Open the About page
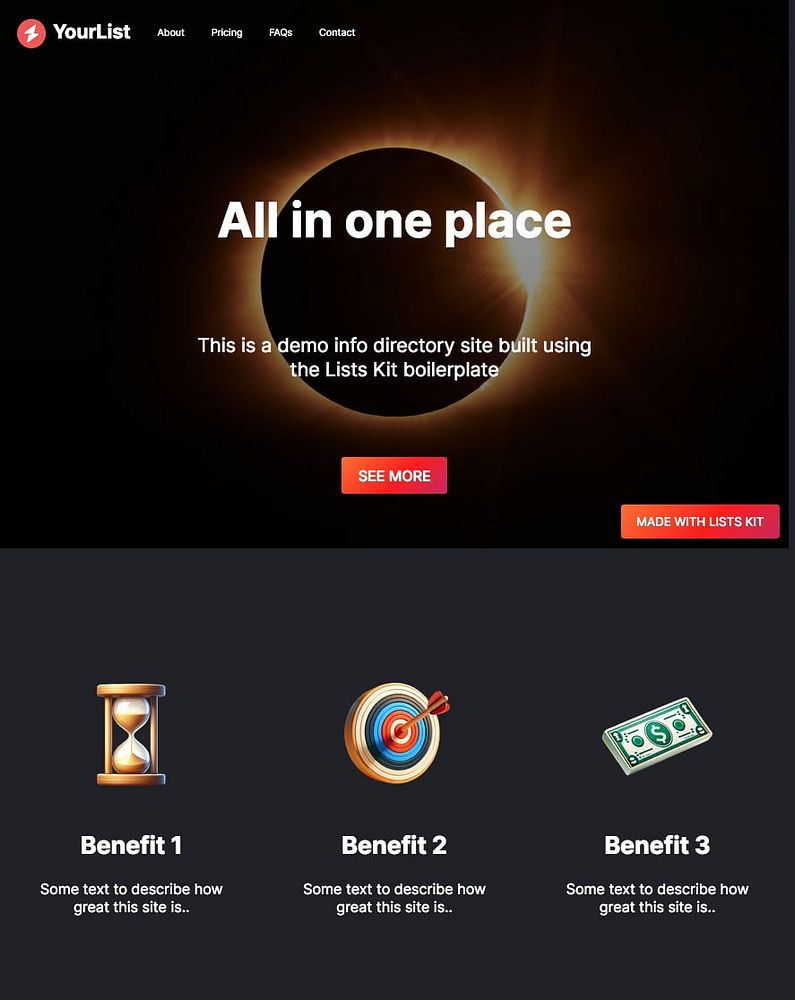The height and width of the screenshot is (1000, 795). [171, 33]
